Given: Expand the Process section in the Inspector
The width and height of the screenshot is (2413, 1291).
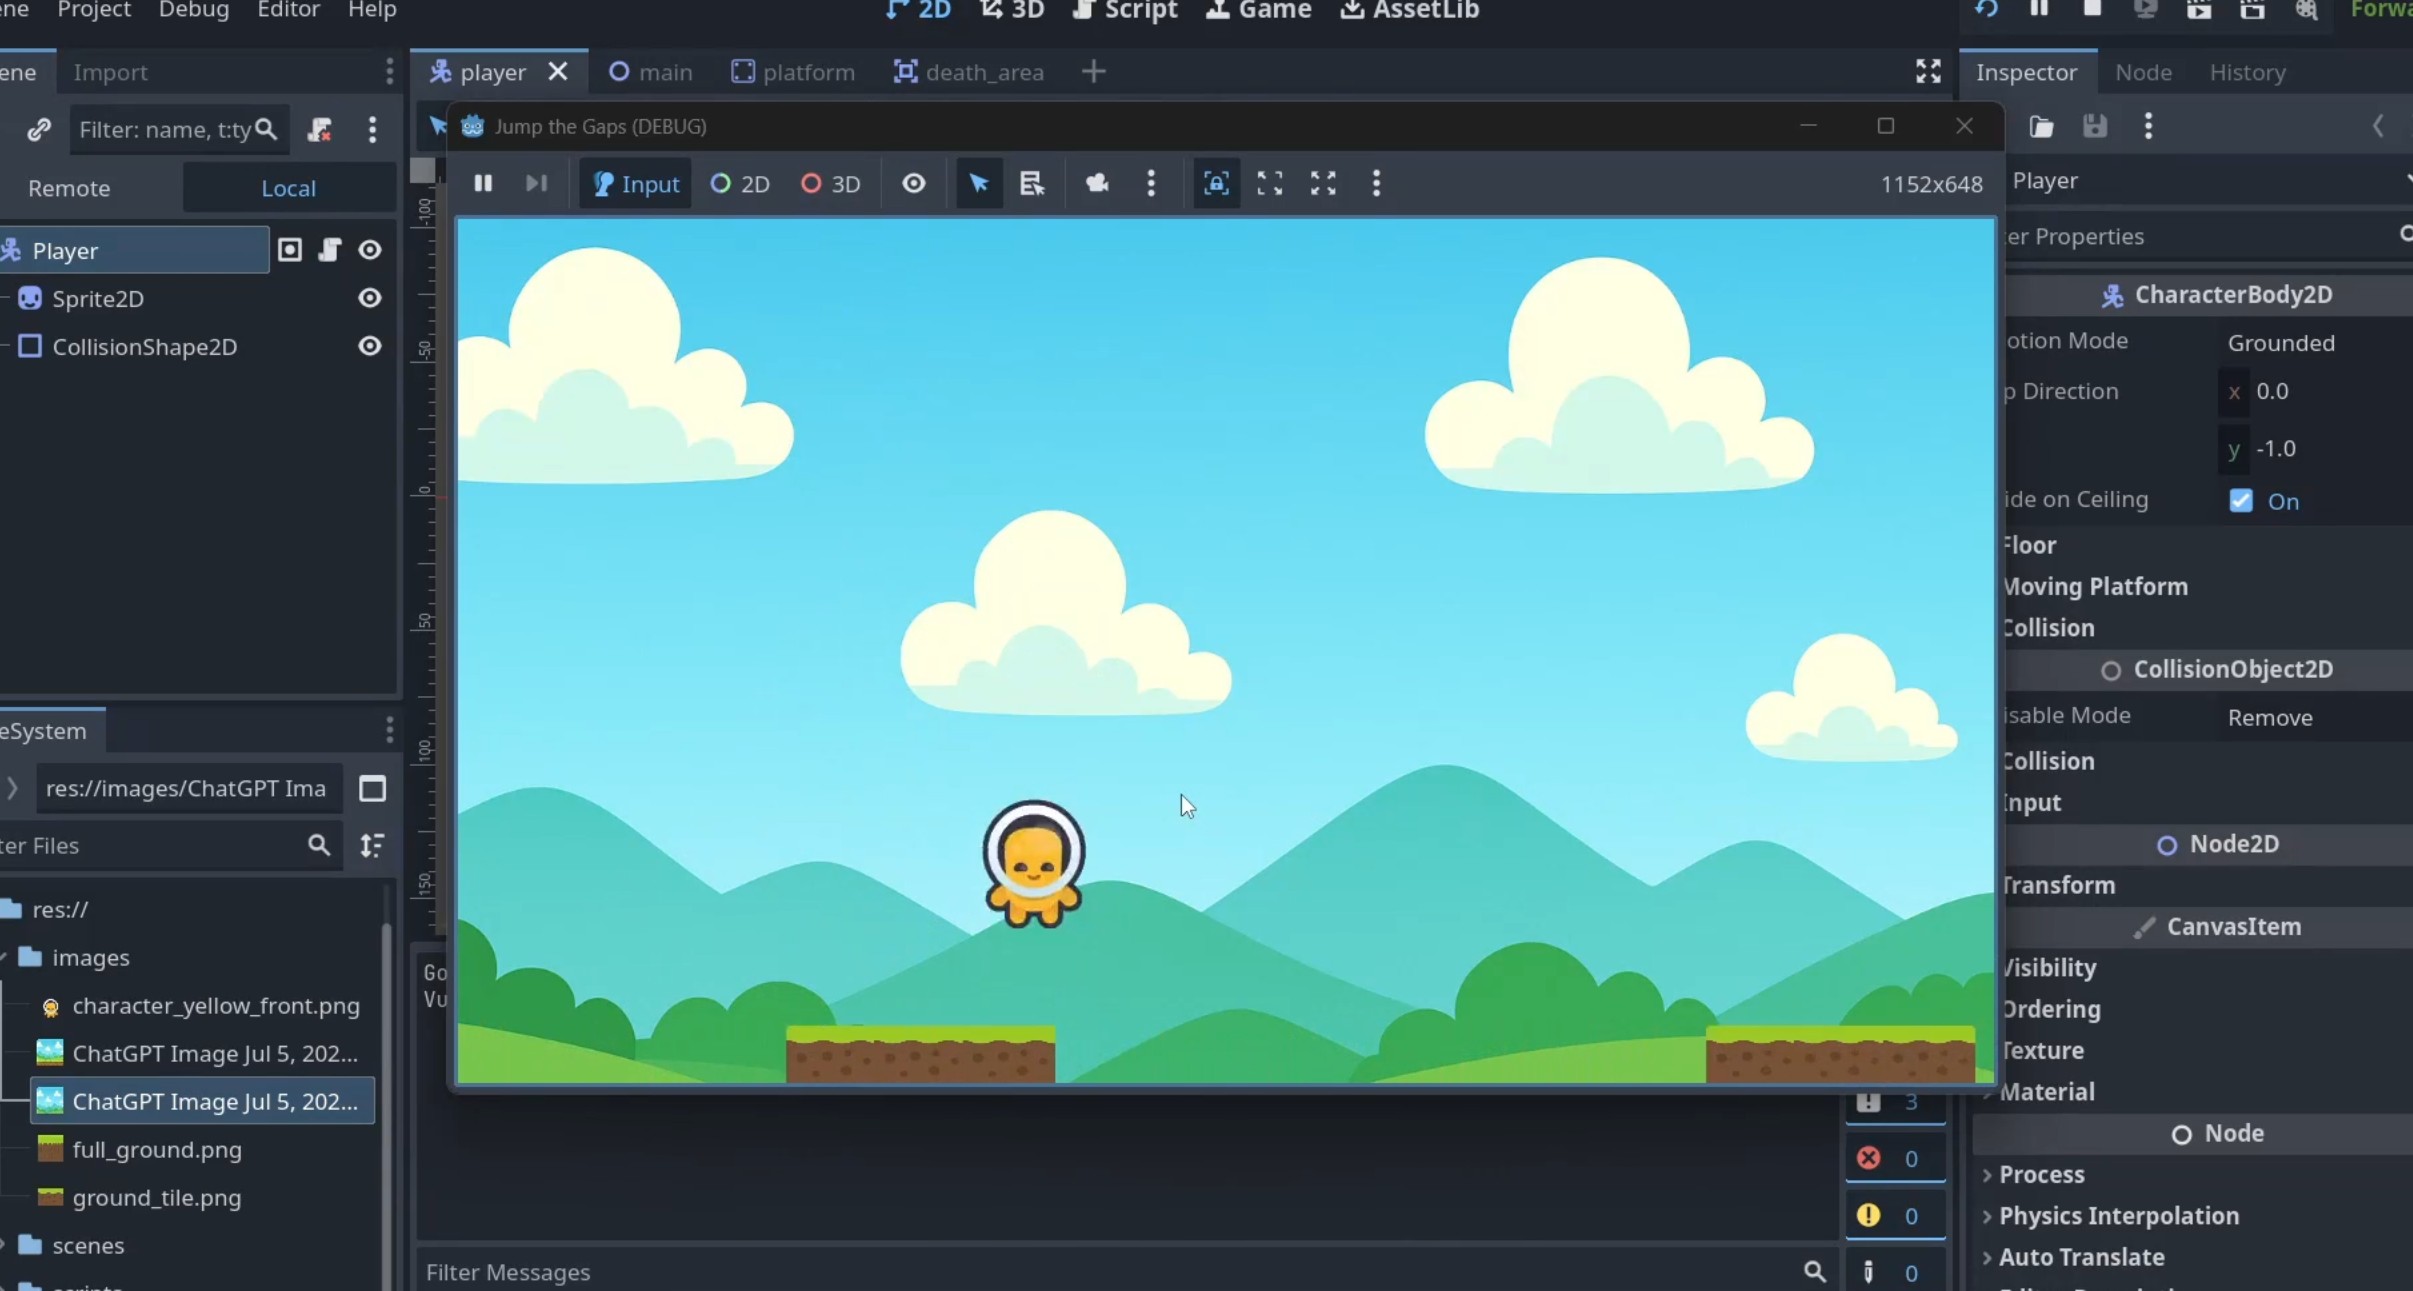Looking at the screenshot, I should pyautogui.click(x=2040, y=1174).
